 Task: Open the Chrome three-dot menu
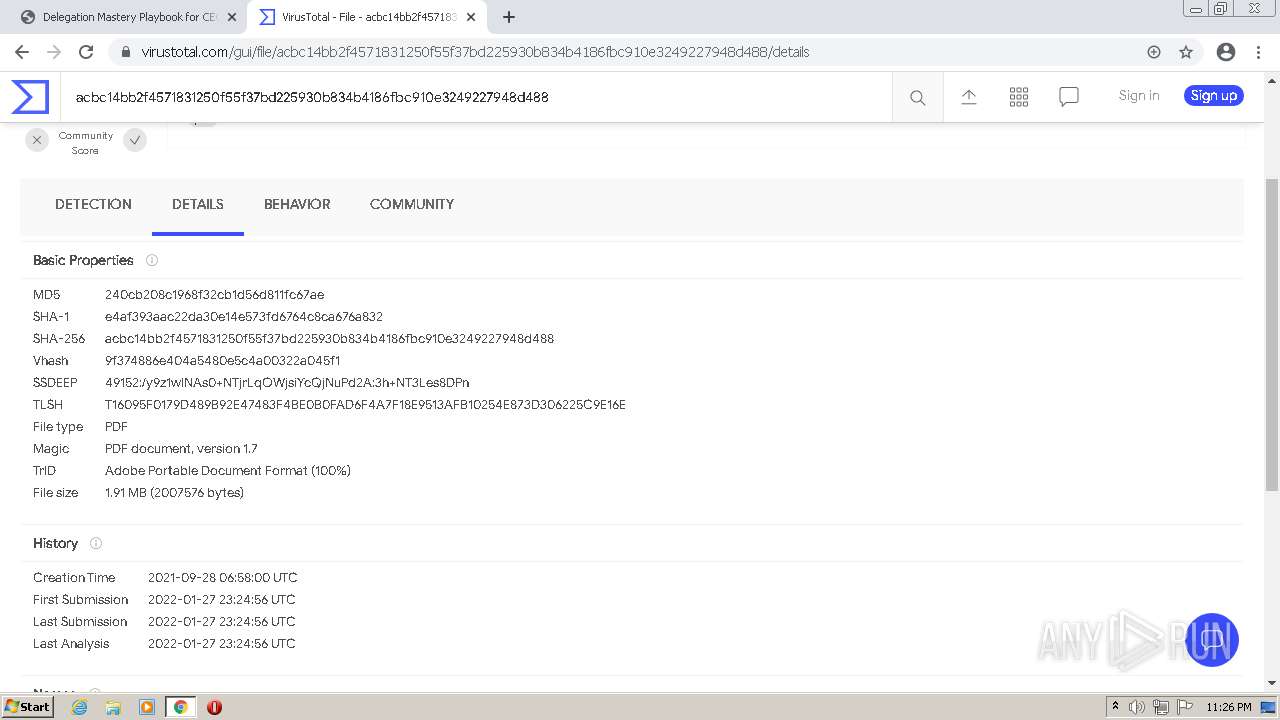coord(1258,52)
